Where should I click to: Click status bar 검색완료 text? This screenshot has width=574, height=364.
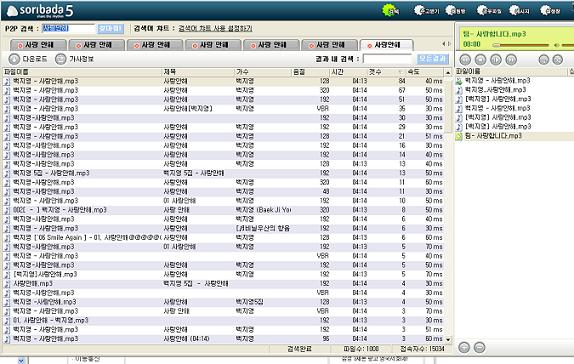click(x=299, y=349)
